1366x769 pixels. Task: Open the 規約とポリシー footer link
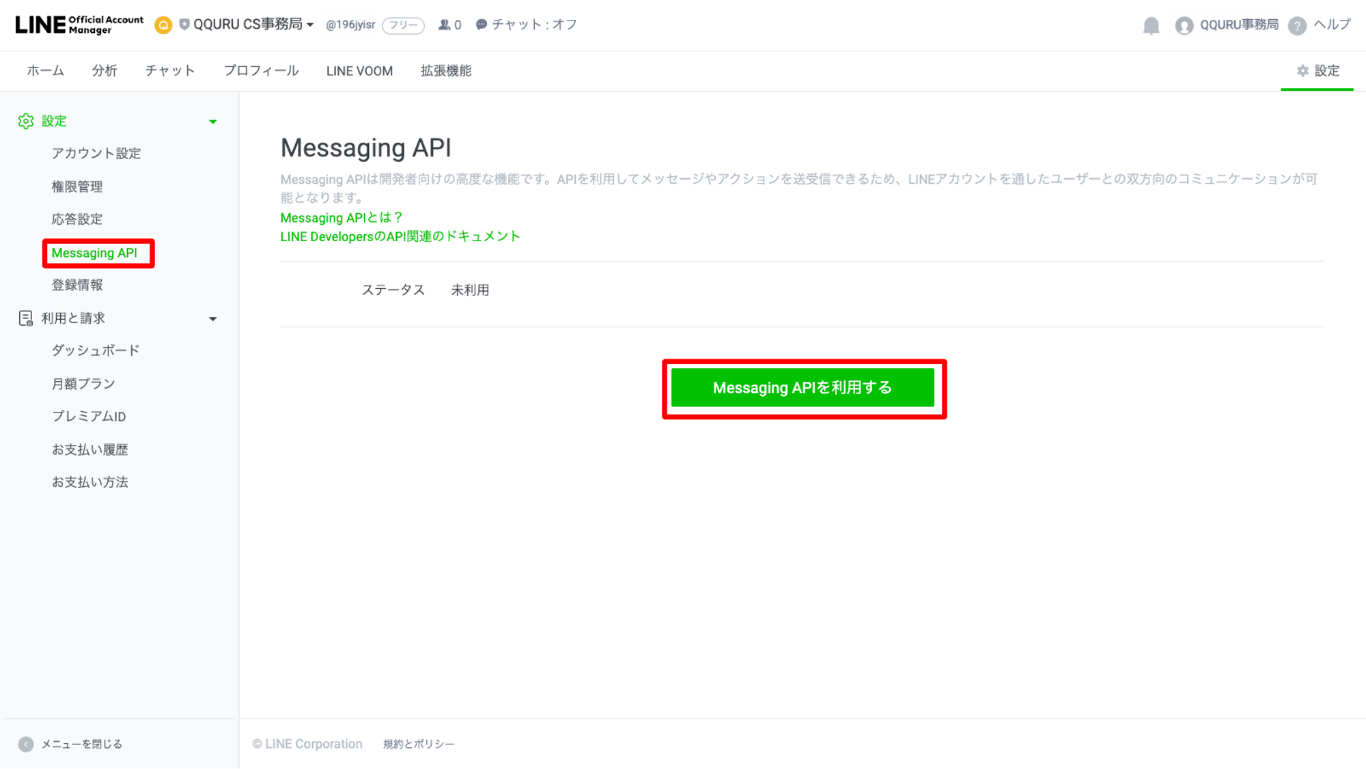tap(418, 744)
